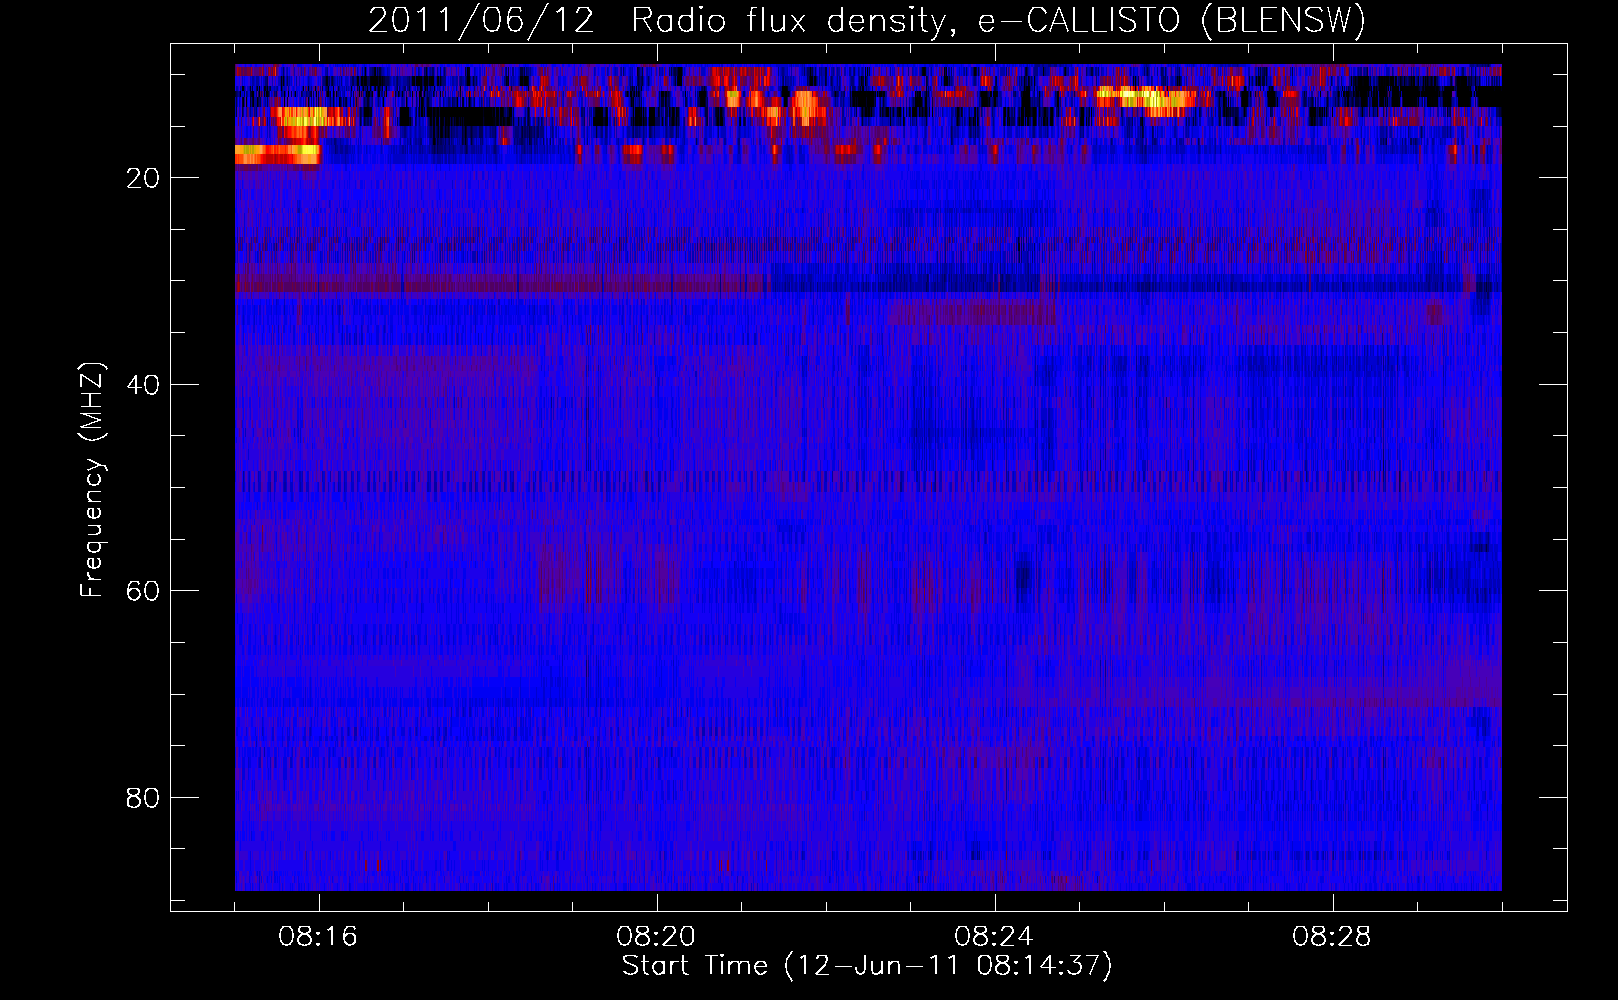Screen dimensions: 1618x1000
Task: Click the 08:24 time axis label
Action: 994,936
